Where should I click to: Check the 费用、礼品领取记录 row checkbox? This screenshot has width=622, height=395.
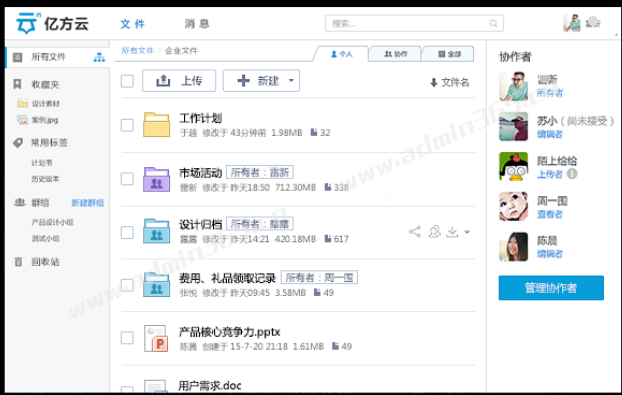[127, 285]
